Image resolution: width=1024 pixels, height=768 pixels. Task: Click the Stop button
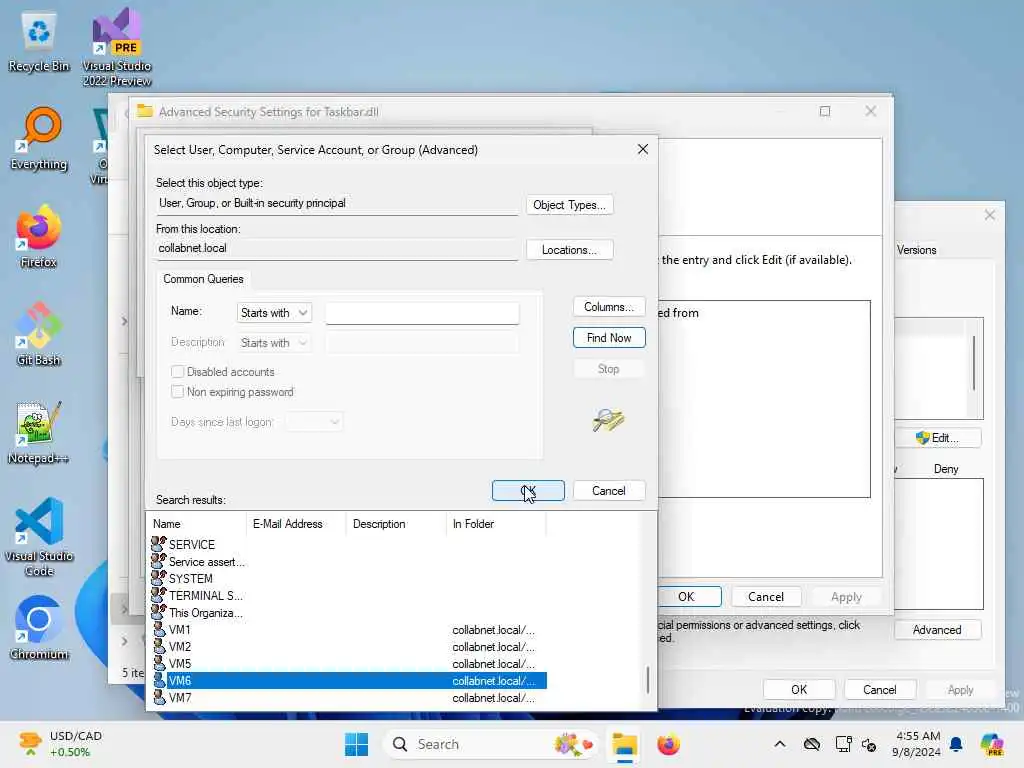[x=609, y=369]
